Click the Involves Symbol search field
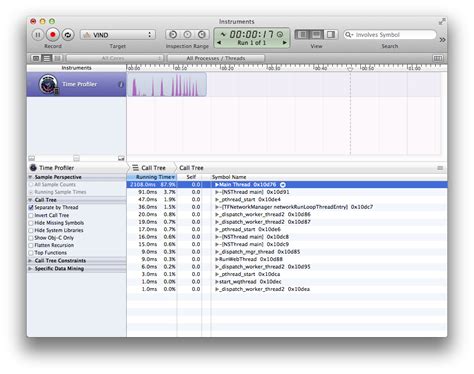 390,35
